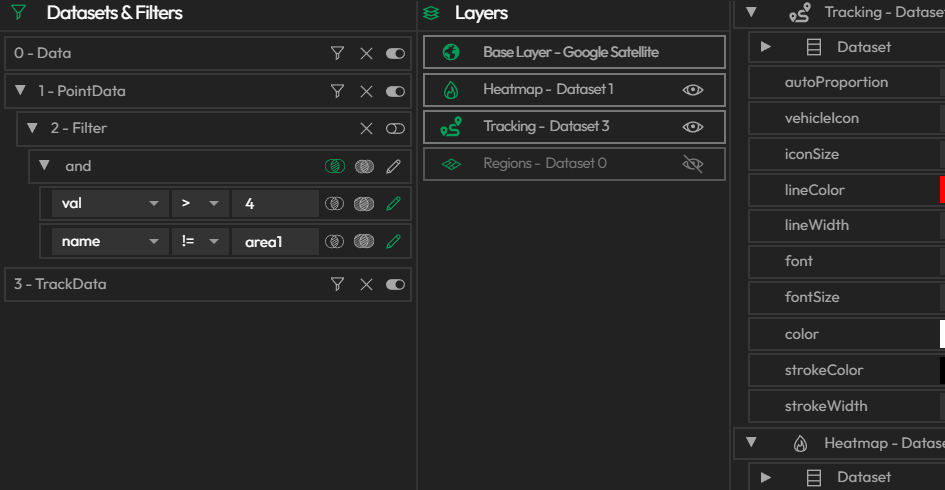Select the union icon on 'and' row
The width and height of the screenshot is (945, 490).
click(x=364, y=166)
